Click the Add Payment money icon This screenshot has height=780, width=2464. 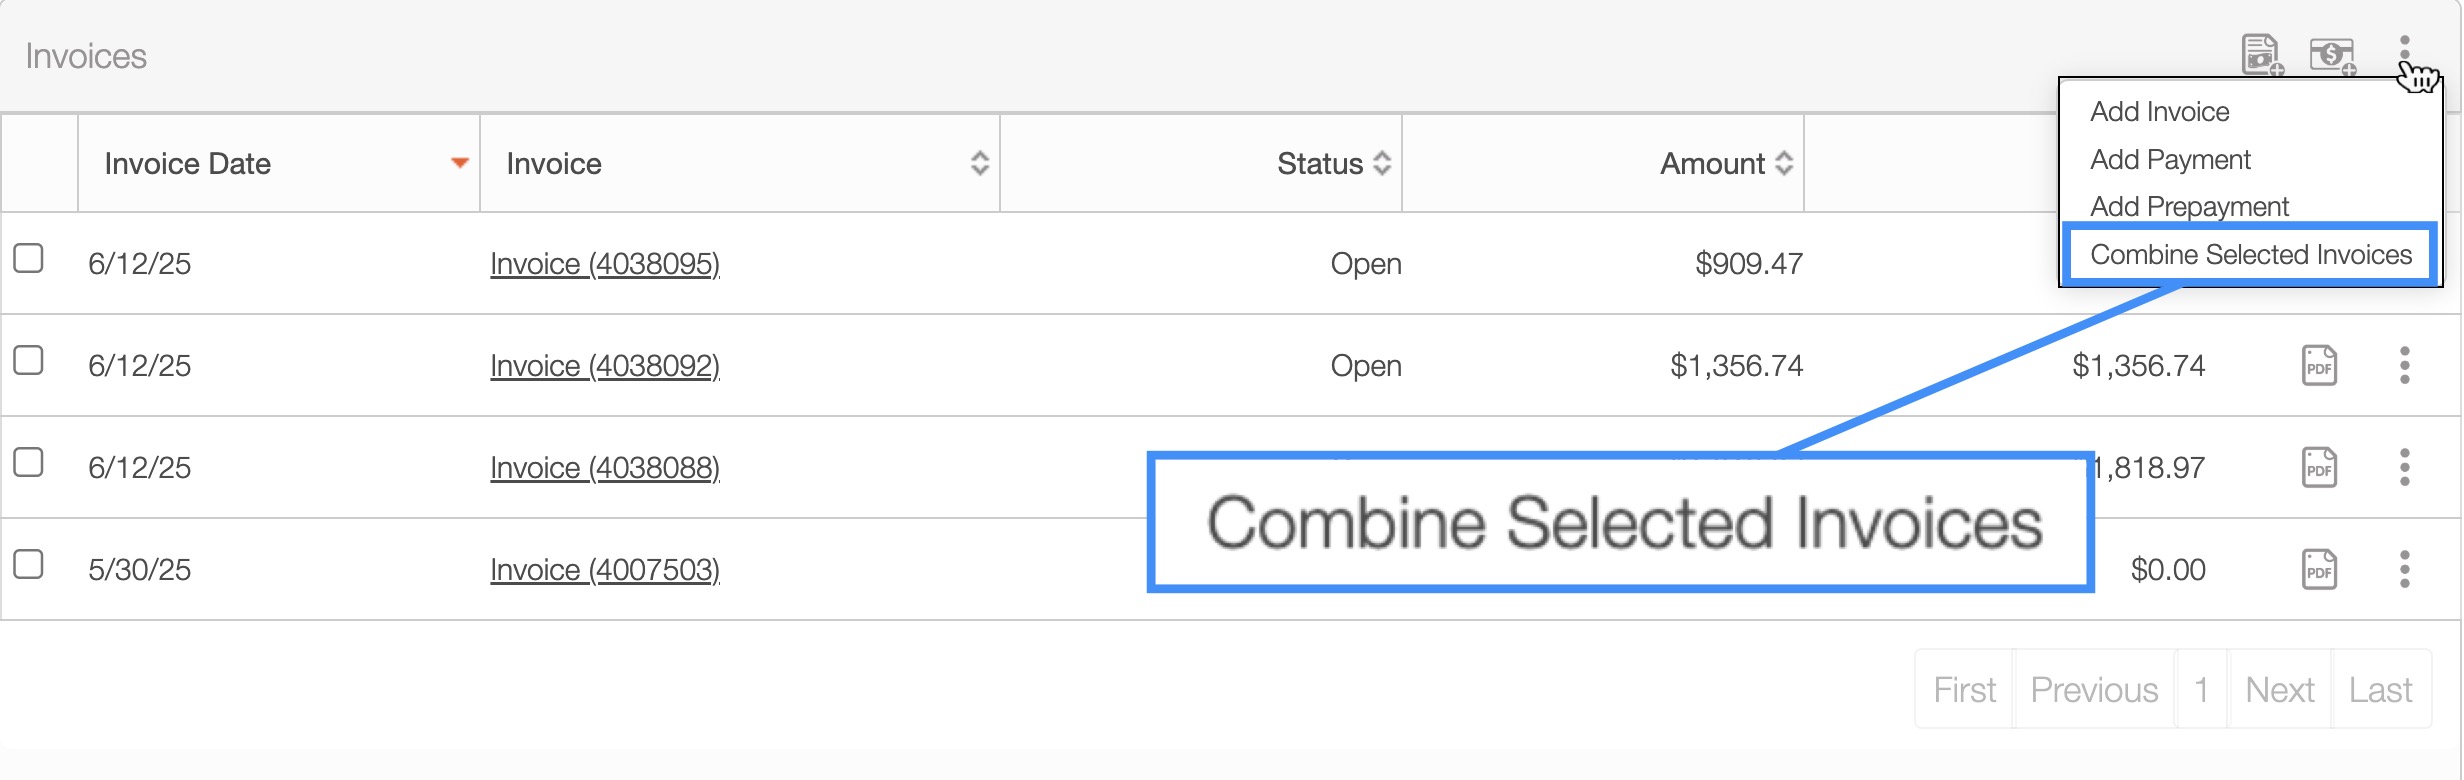tap(2332, 55)
